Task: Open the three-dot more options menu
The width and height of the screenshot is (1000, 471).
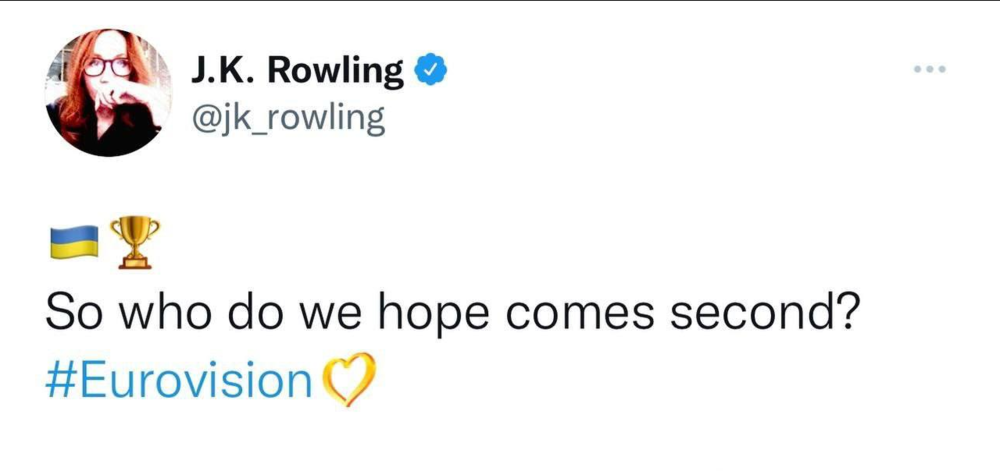Action: tap(928, 70)
